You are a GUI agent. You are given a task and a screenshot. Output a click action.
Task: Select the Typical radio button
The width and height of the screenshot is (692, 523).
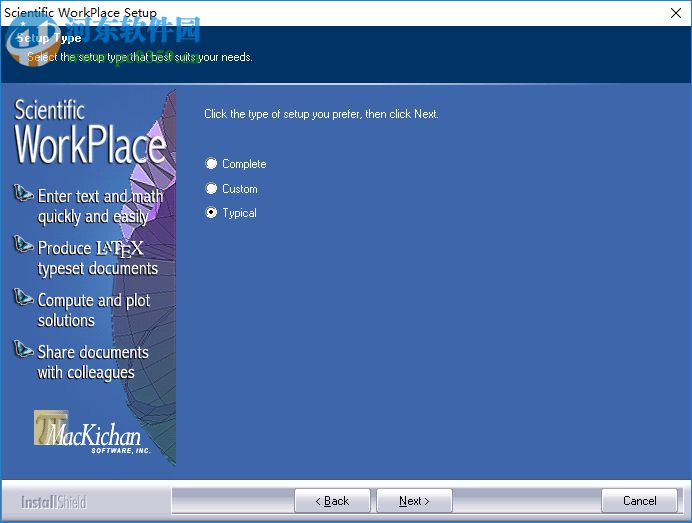(211, 213)
